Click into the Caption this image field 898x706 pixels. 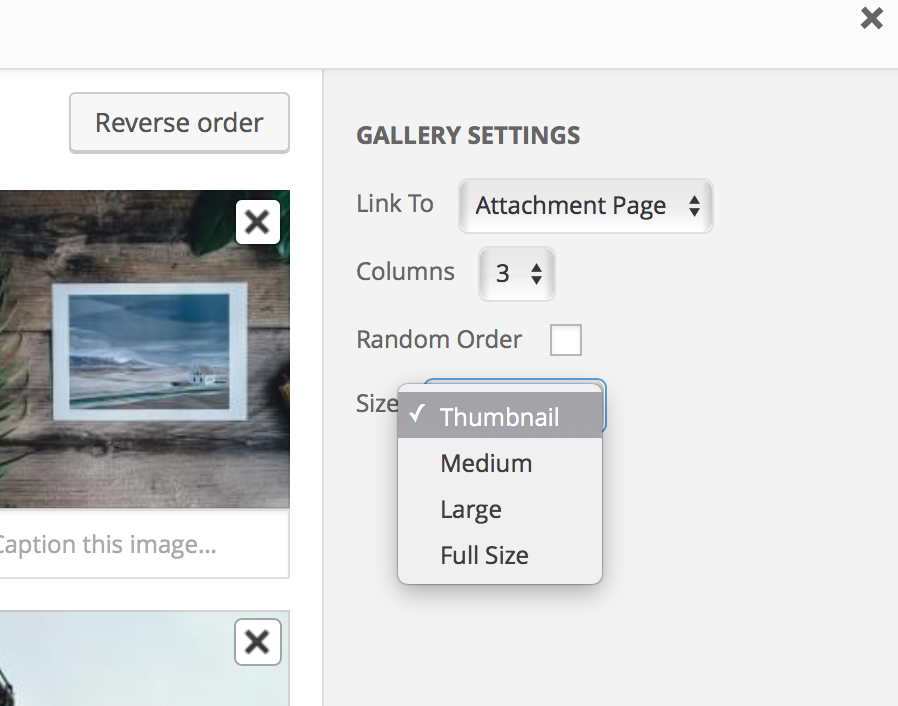[x=140, y=545]
